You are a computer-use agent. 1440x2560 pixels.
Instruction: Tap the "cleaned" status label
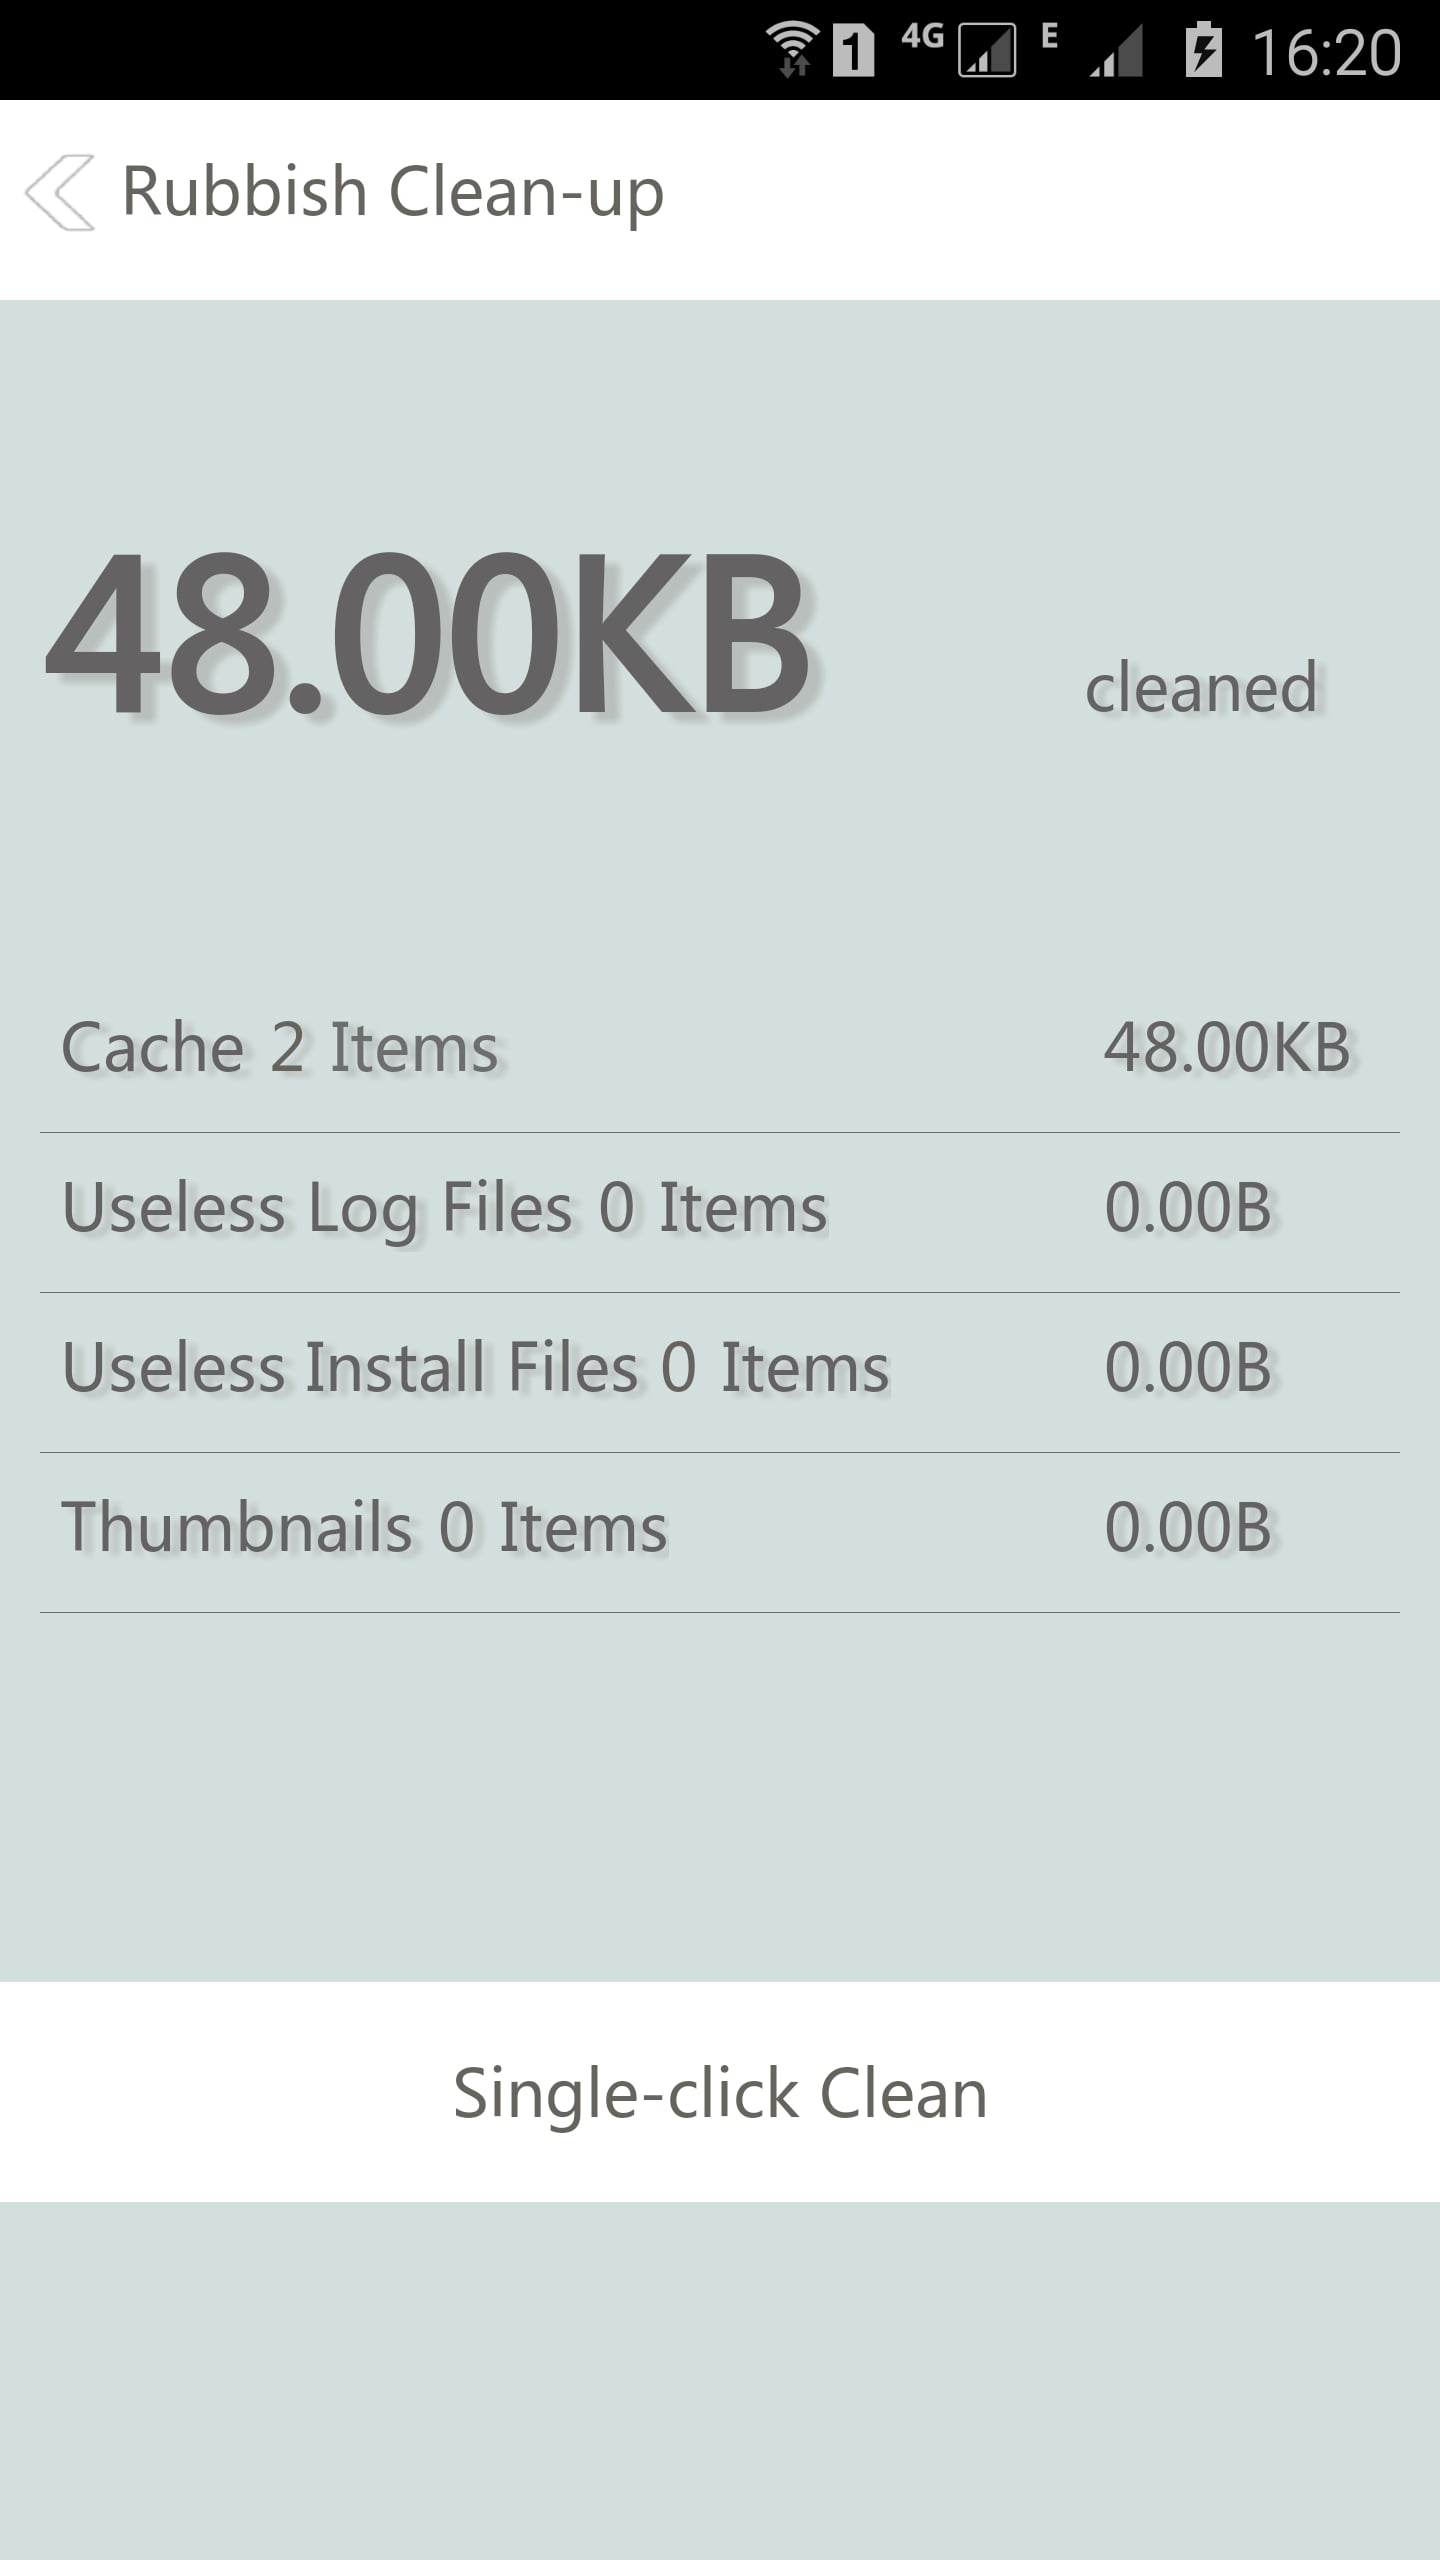tap(1201, 688)
